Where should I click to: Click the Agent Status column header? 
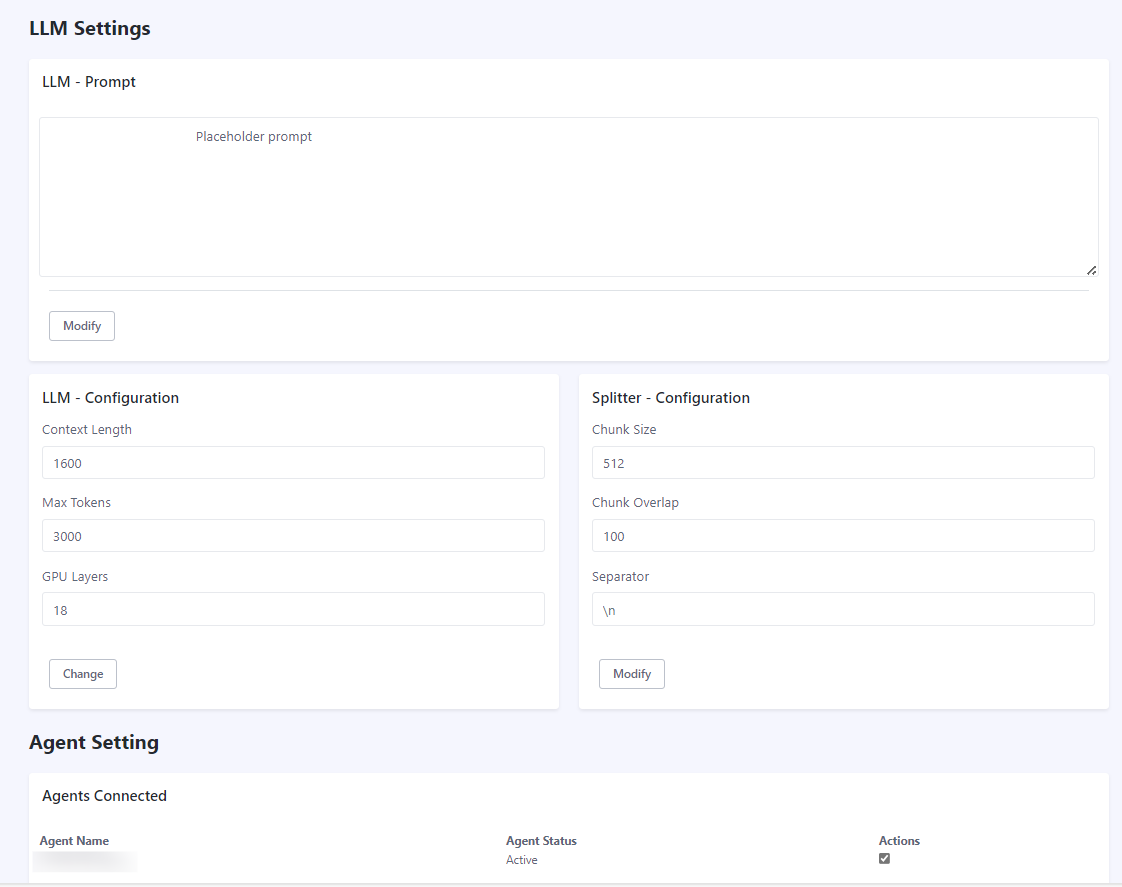tap(541, 841)
